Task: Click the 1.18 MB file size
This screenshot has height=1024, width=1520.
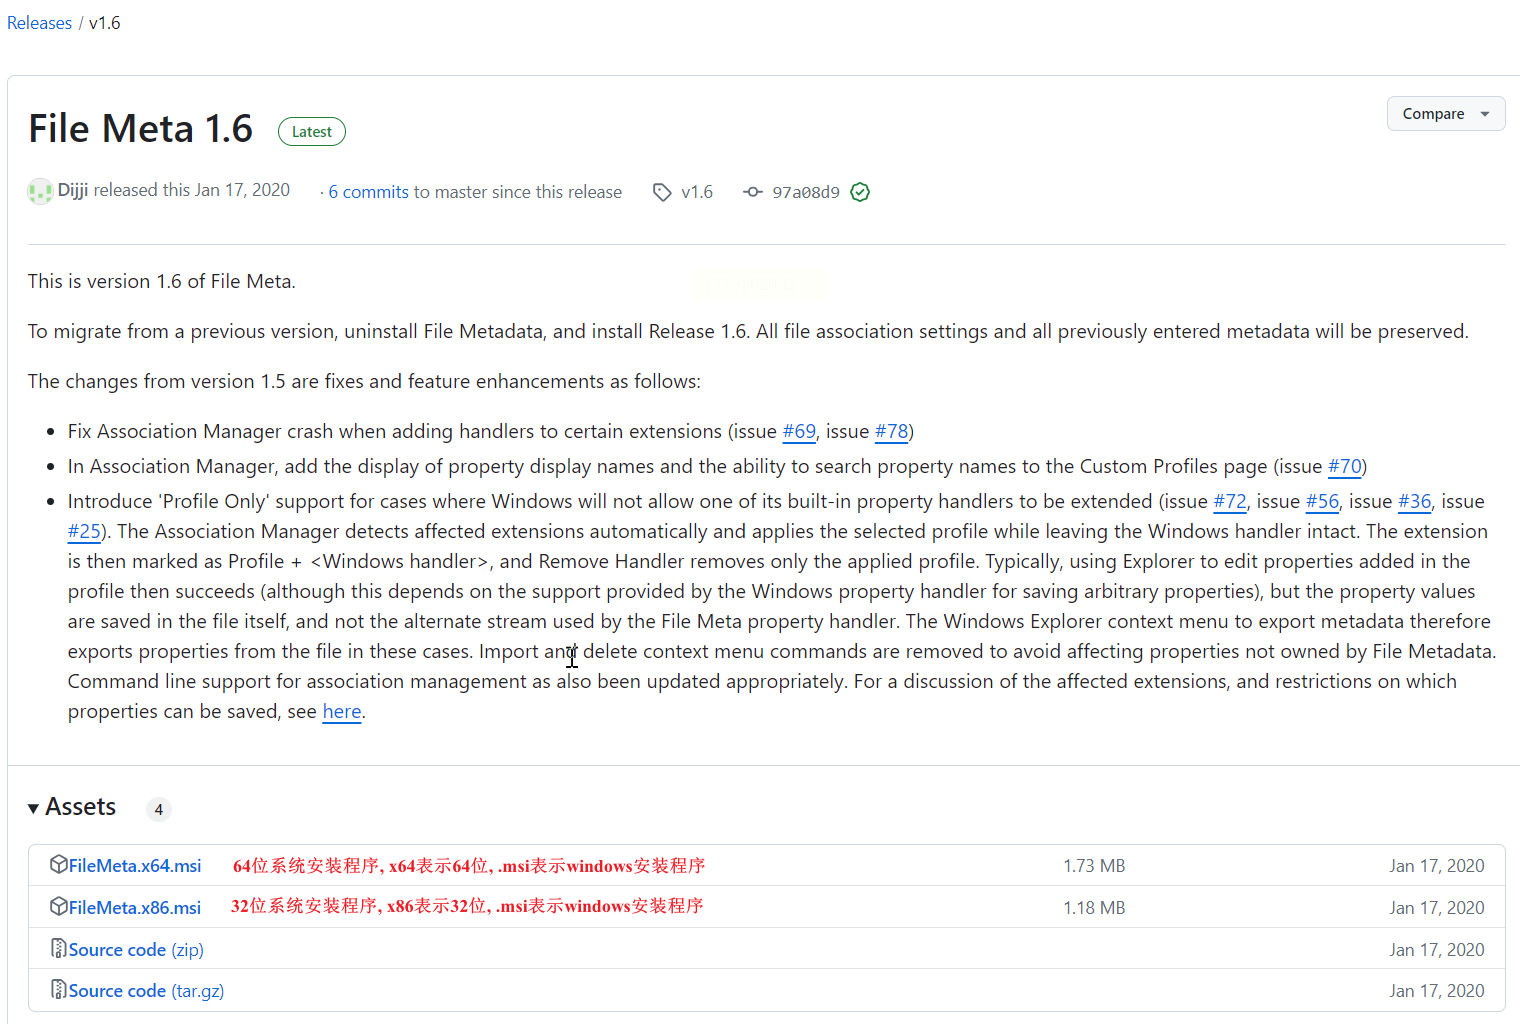Action: pos(1094,907)
